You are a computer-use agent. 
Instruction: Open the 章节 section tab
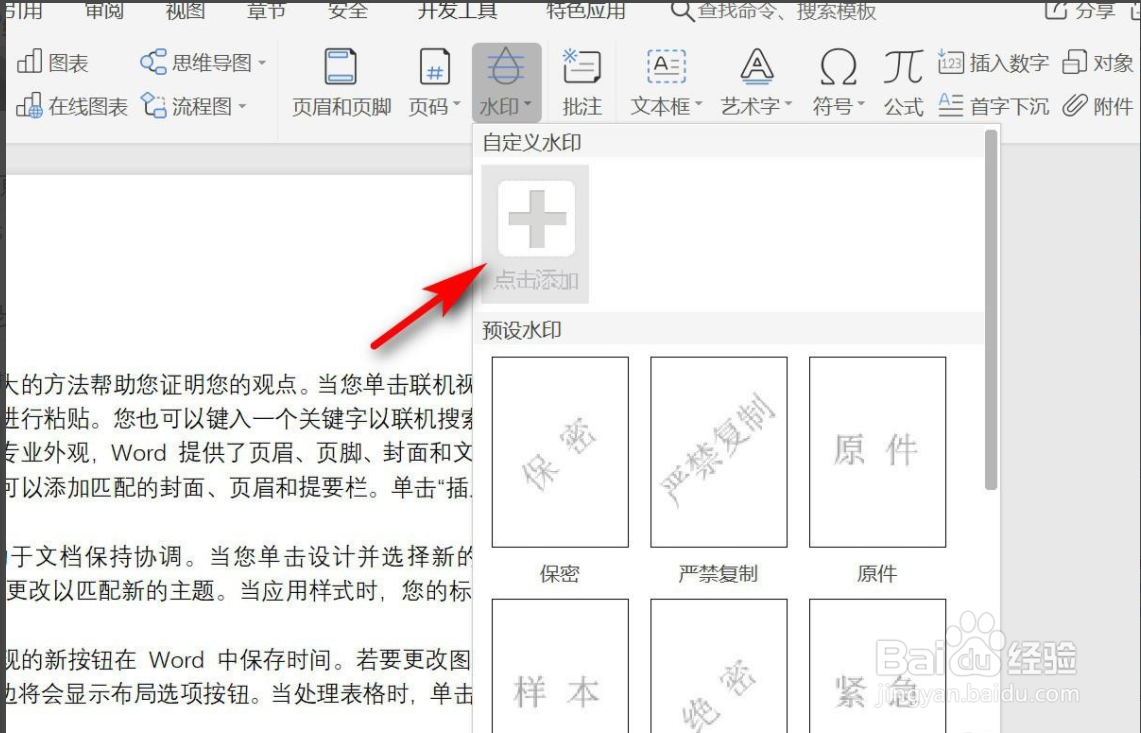266,10
